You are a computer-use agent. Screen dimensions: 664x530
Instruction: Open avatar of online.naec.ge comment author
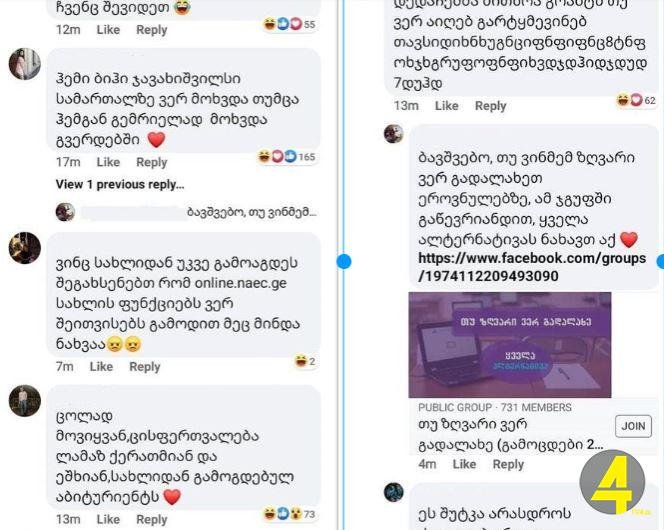[x=25, y=248]
